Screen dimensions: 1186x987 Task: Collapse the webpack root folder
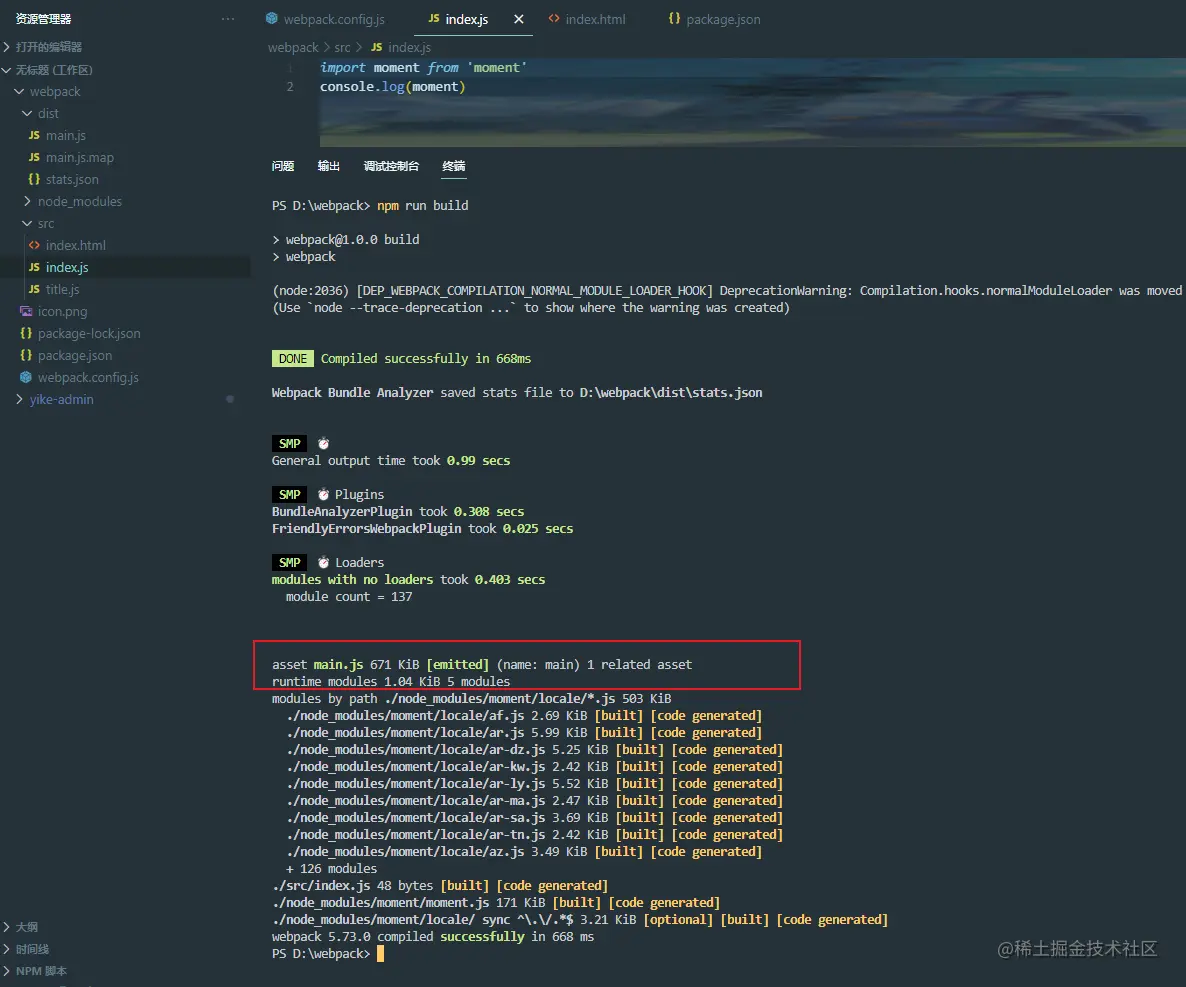(x=19, y=91)
